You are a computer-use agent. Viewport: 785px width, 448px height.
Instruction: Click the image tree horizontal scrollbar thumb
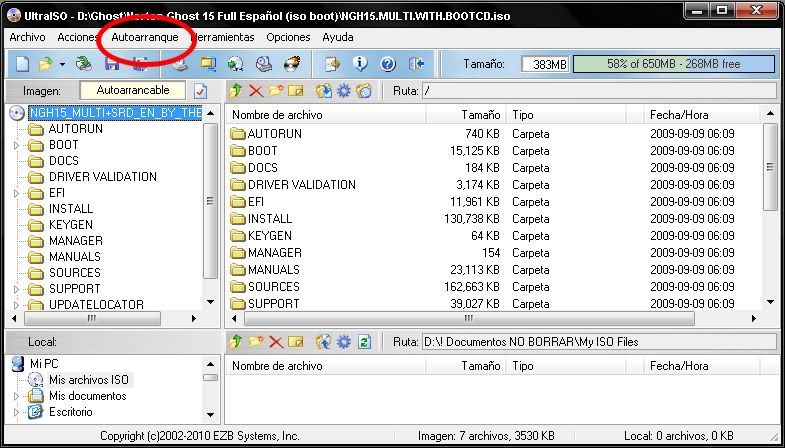point(92,318)
